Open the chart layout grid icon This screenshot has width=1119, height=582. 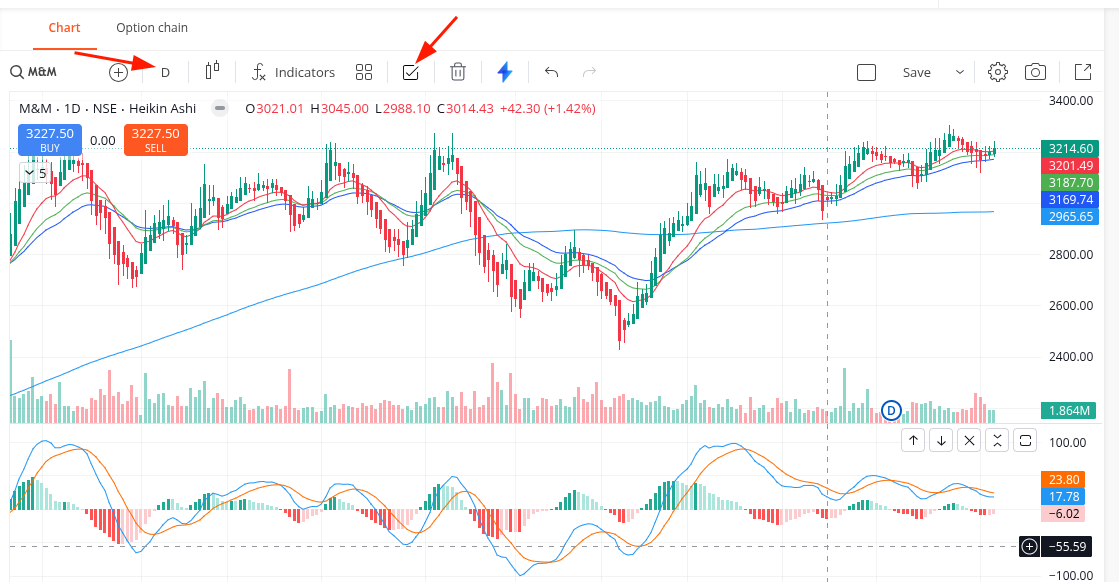pos(363,71)
